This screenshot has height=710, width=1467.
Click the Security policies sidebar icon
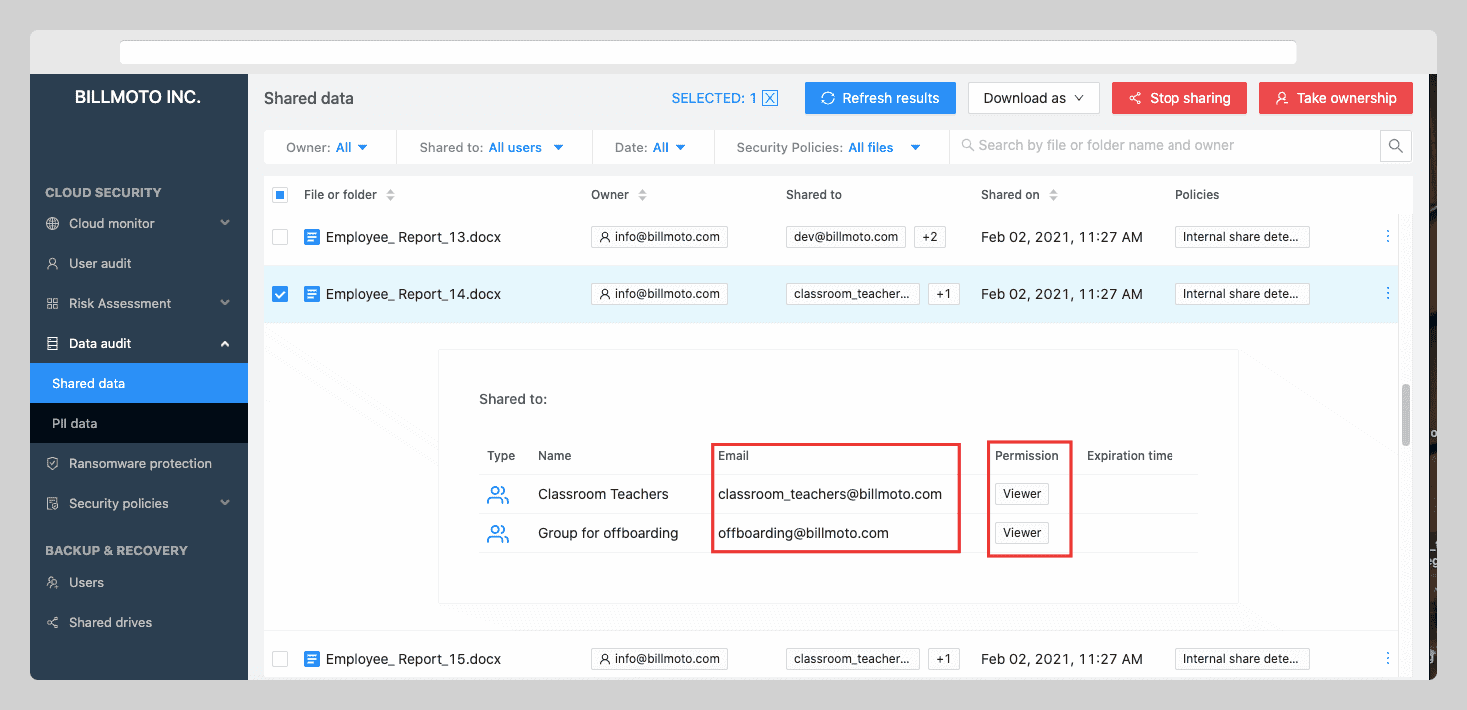coord(52,503)
